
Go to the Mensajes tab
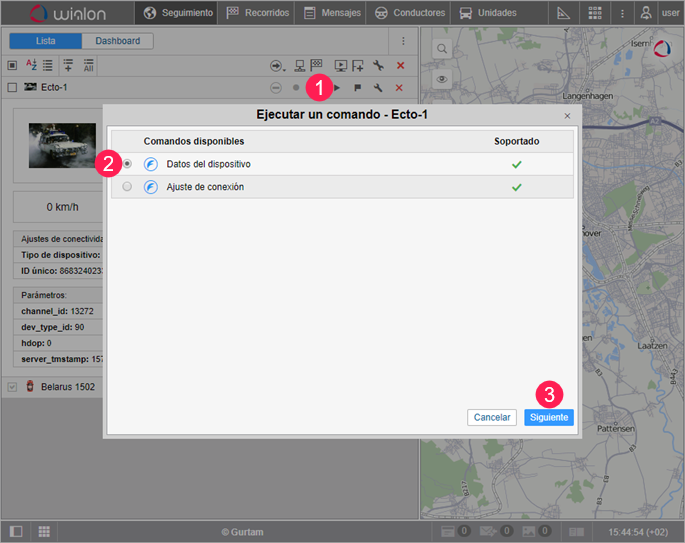coord(332,13)
